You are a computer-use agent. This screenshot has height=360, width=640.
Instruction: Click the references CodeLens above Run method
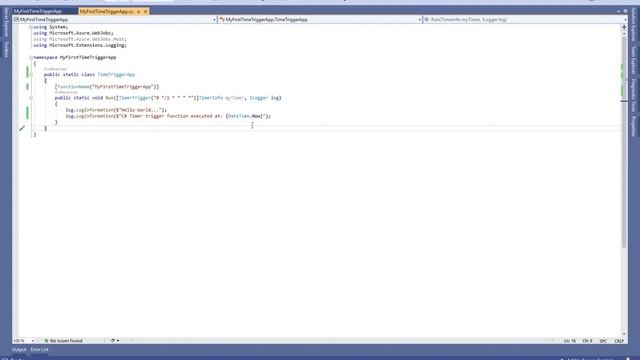click(66, 93)
